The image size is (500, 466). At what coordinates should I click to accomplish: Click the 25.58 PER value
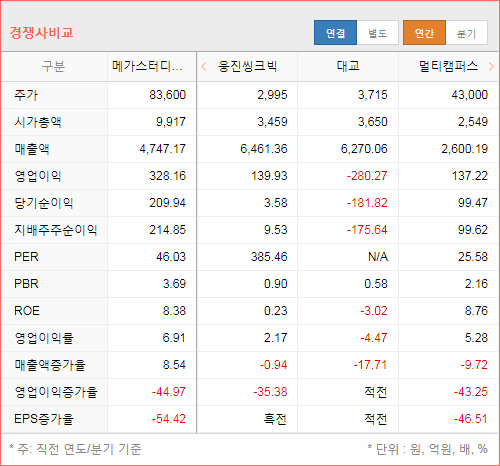[x=473, y=257]
